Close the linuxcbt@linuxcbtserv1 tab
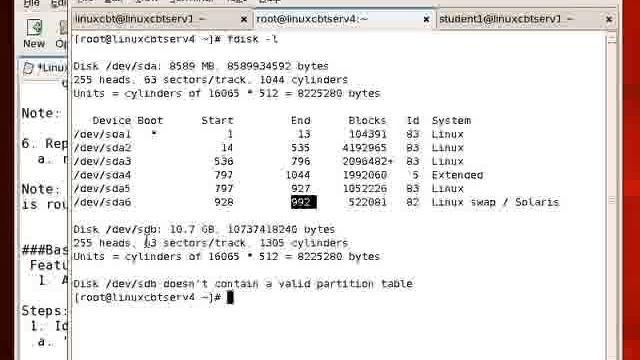Image resolution: width=640 pixels, height=360 pixels. point(244,19)
